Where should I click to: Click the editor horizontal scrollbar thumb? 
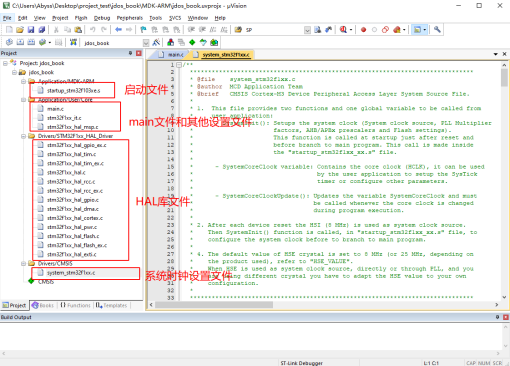[214, 305]
